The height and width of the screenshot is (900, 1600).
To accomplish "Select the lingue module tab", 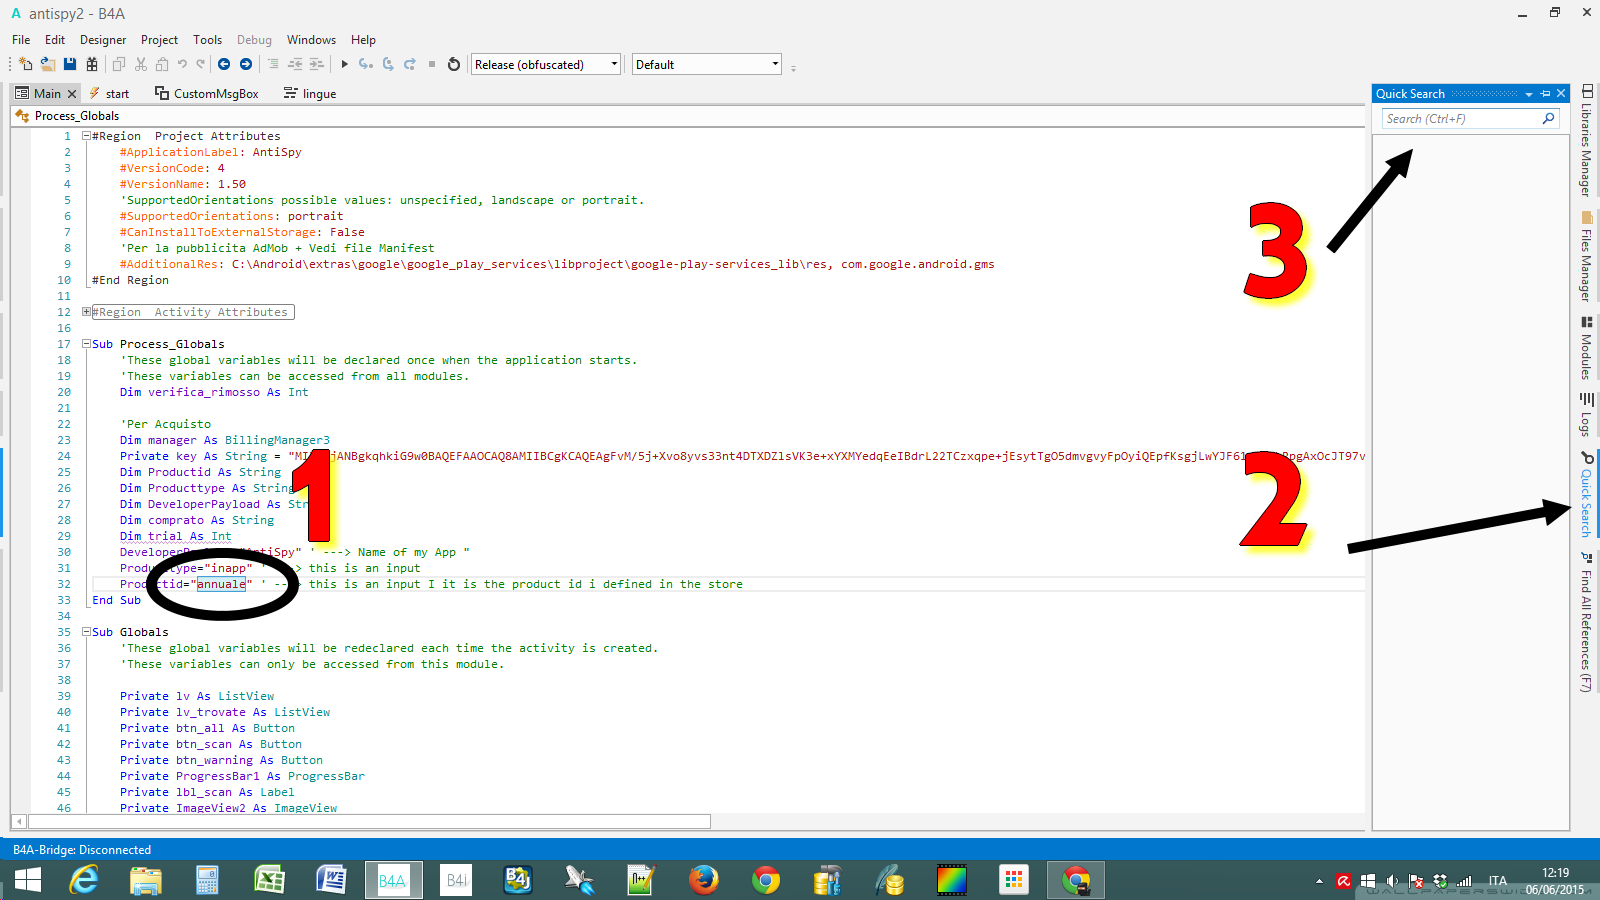I will click(x=317, y=93).
